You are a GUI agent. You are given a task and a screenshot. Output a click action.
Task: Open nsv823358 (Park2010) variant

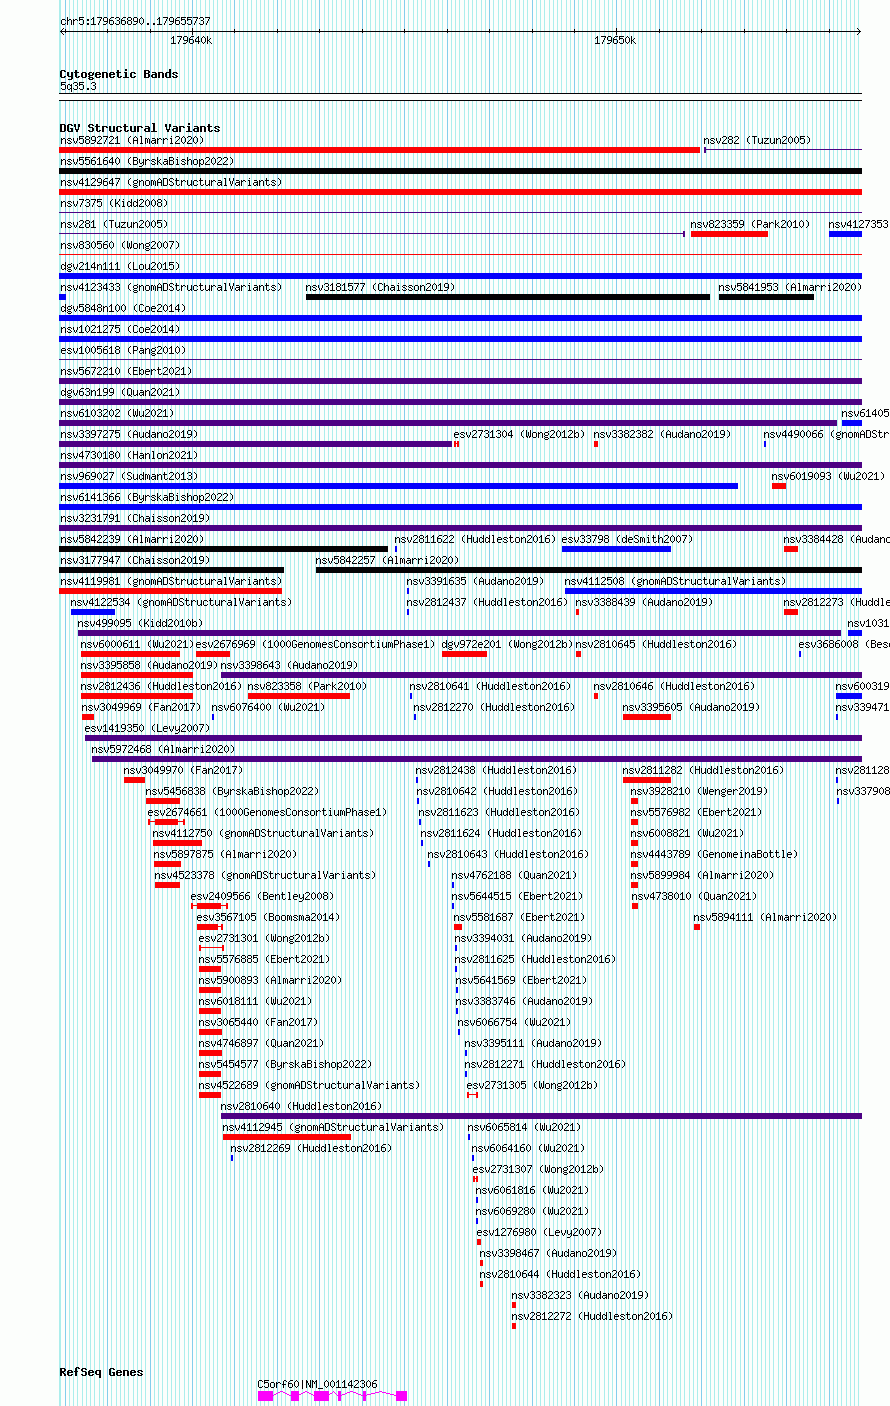pyautogui.click(x=307, y=686)
